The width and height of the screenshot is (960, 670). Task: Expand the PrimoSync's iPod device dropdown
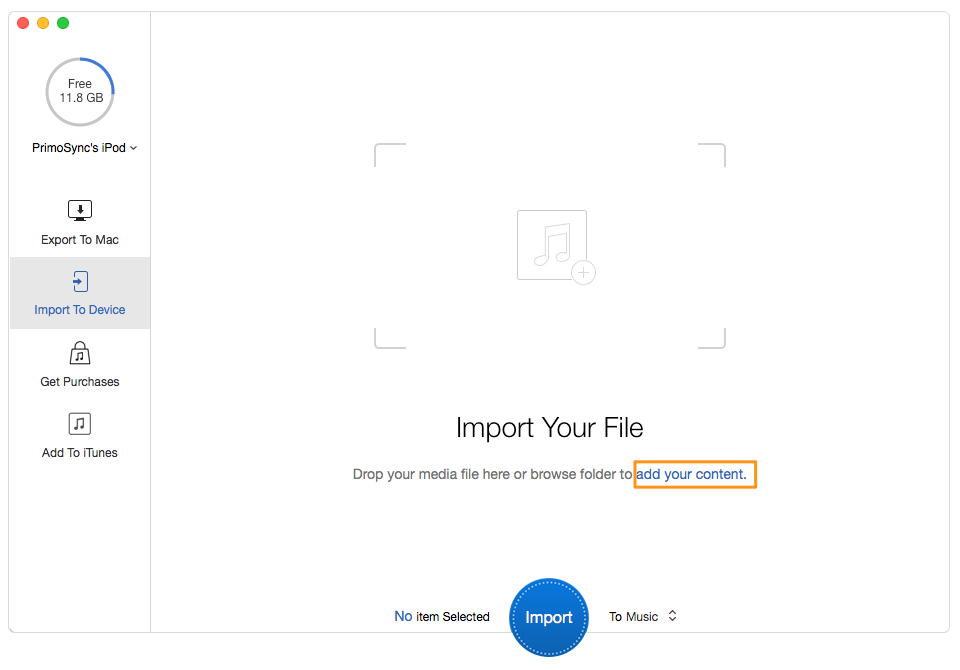tap(84, 148)
